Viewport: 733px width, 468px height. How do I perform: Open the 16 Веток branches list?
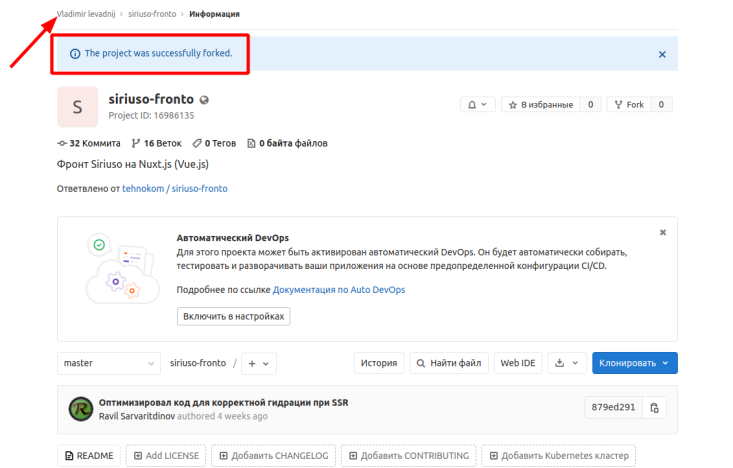pyautogui.click(x=157, y=144)
